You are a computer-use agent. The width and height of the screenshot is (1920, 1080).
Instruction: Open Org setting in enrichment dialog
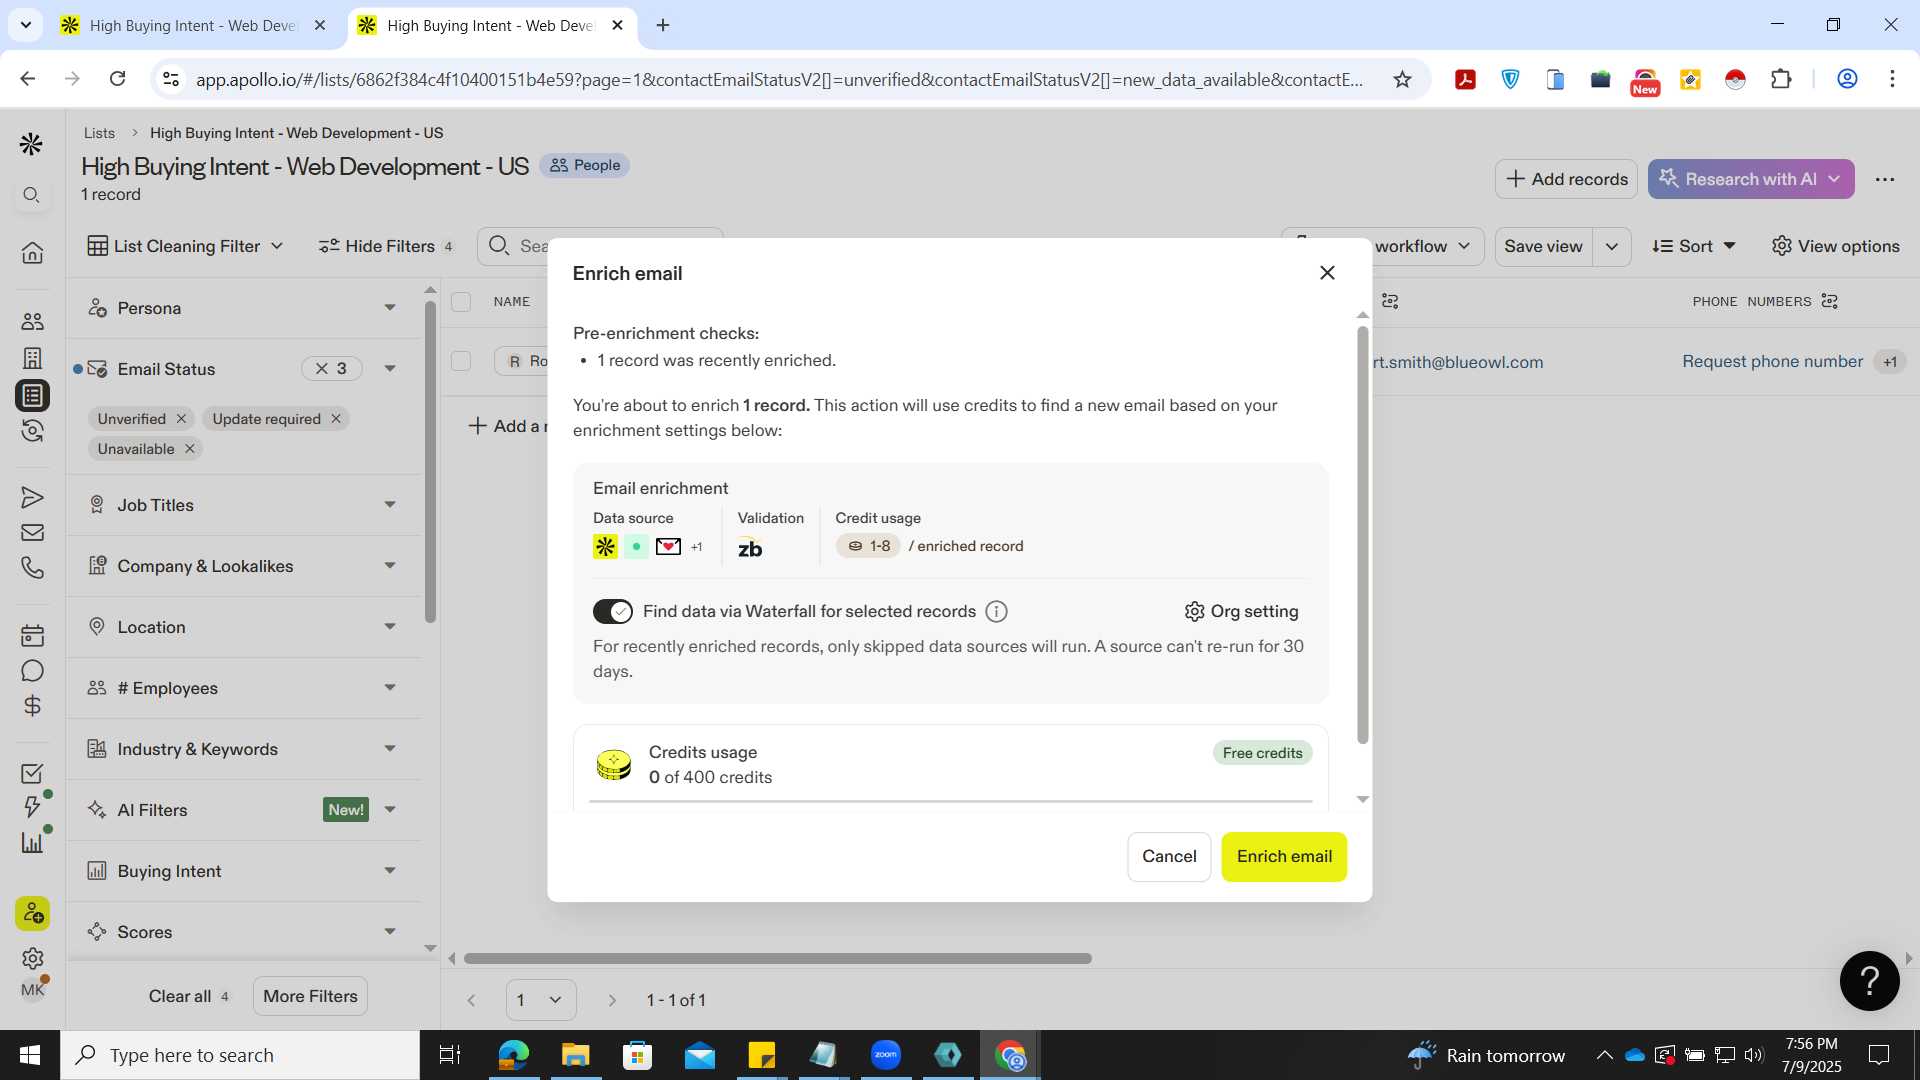point(1241,611)
